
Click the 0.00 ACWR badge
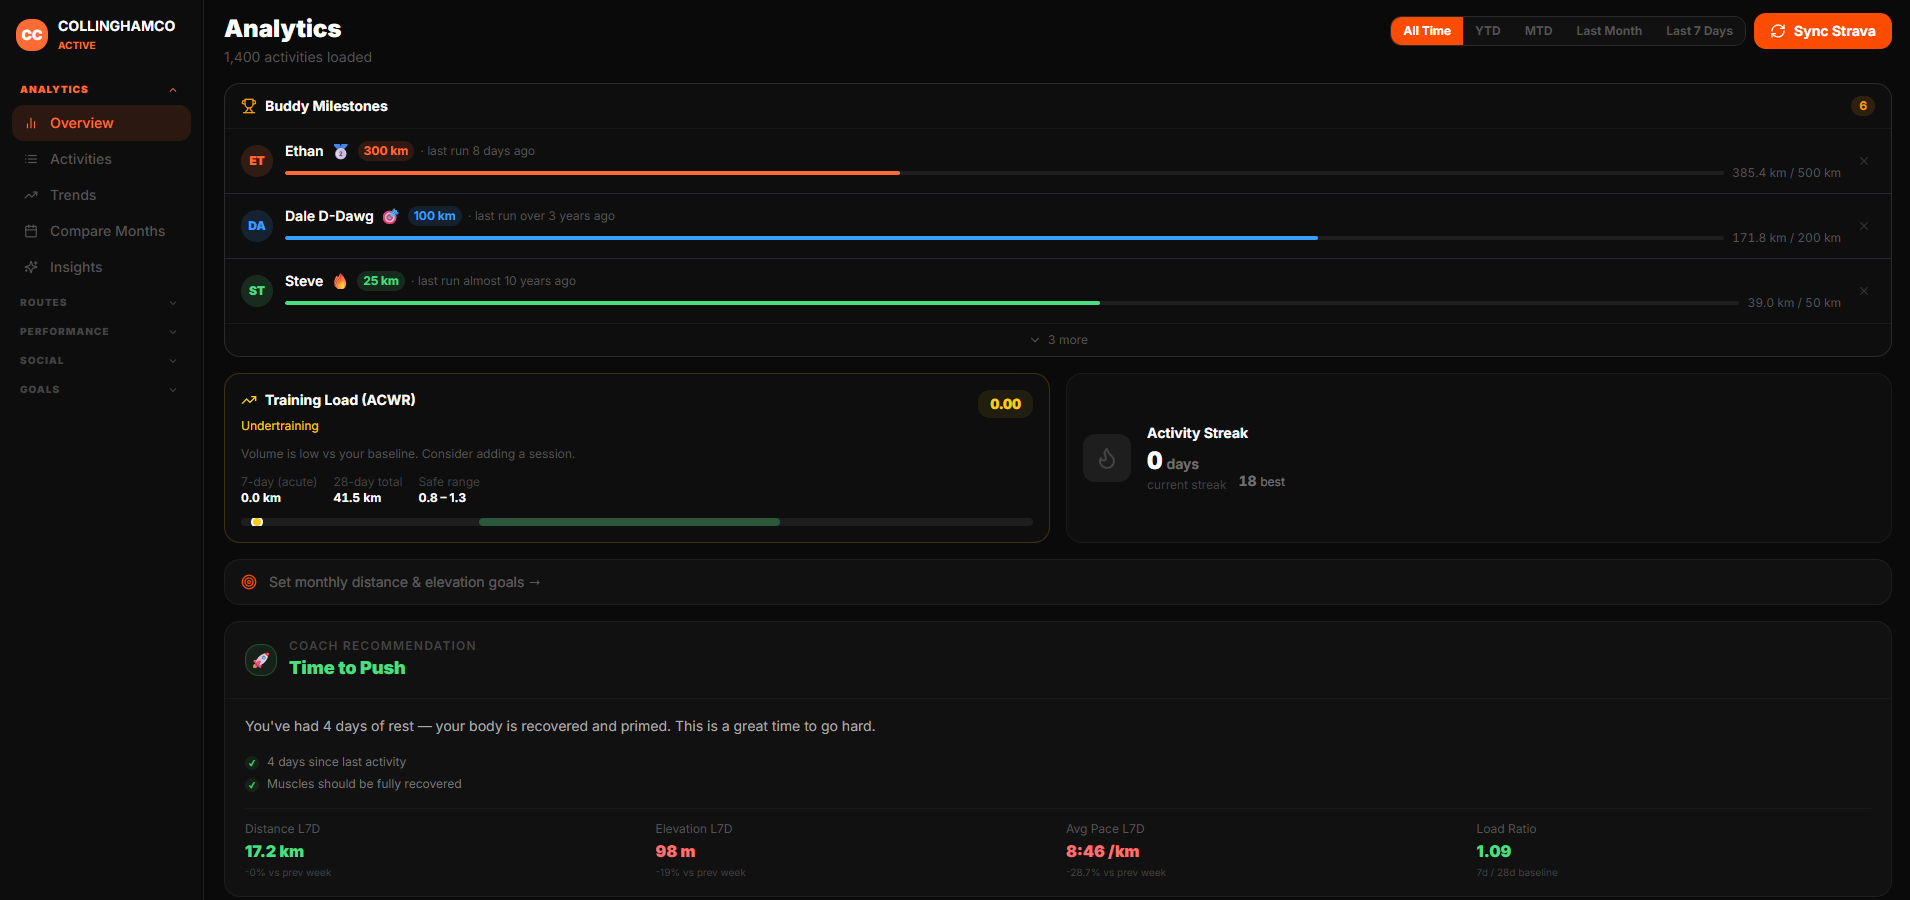tap(1005, 404)
